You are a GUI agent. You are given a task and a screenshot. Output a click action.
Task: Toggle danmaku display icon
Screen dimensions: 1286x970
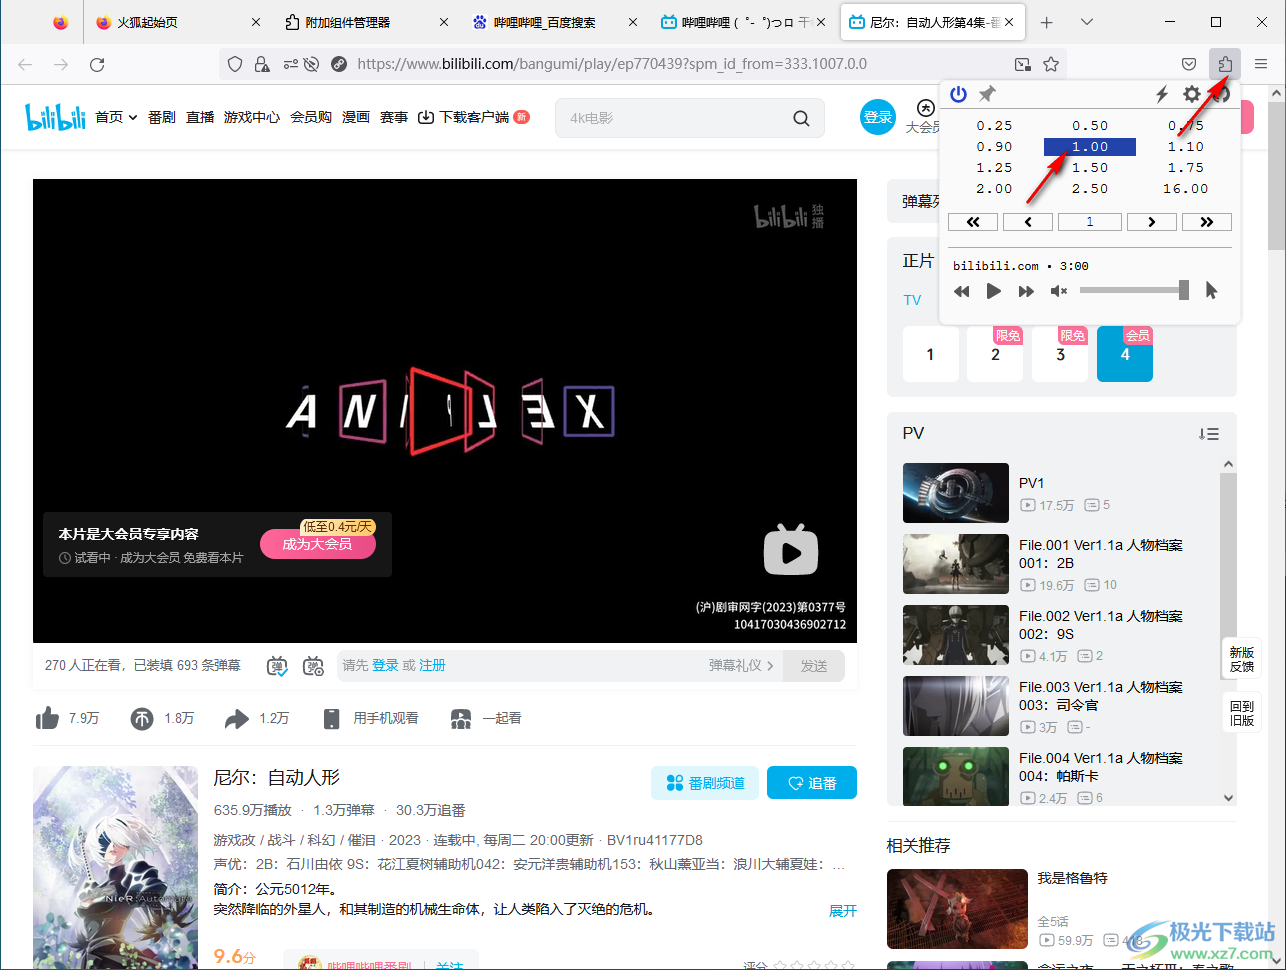[277, 665]
